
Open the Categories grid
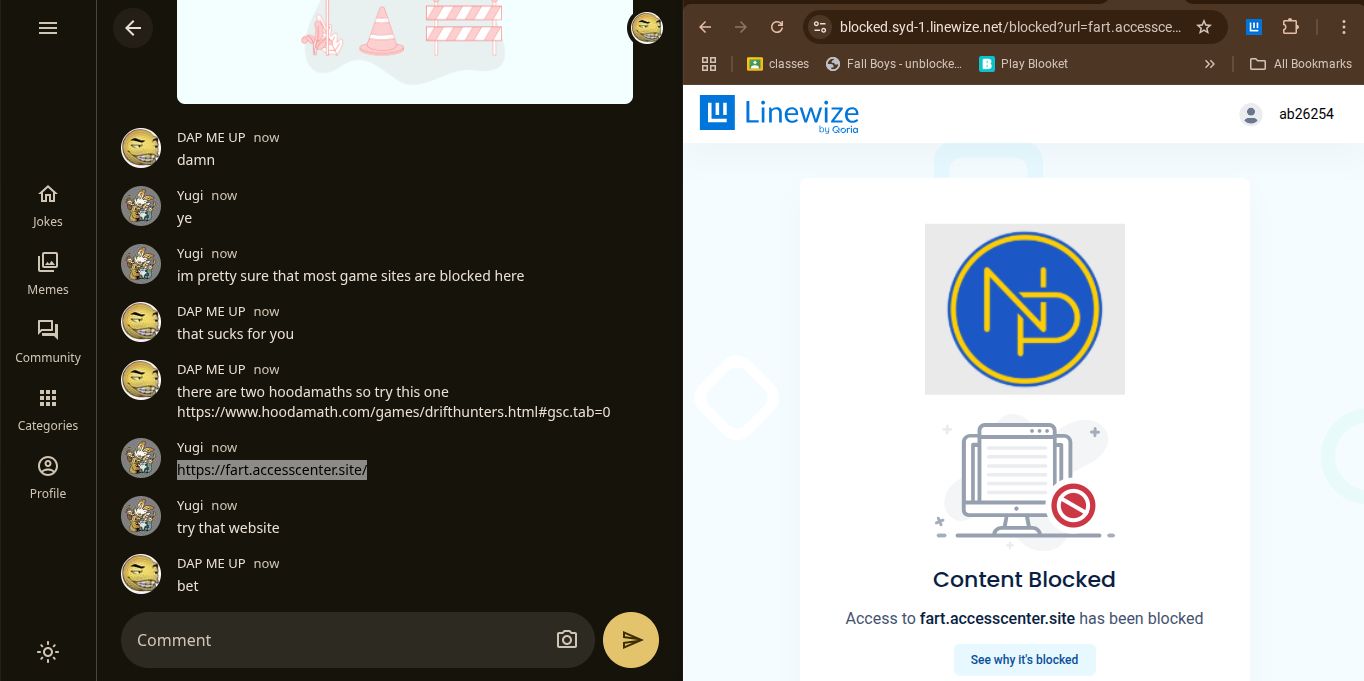[47, 409]
